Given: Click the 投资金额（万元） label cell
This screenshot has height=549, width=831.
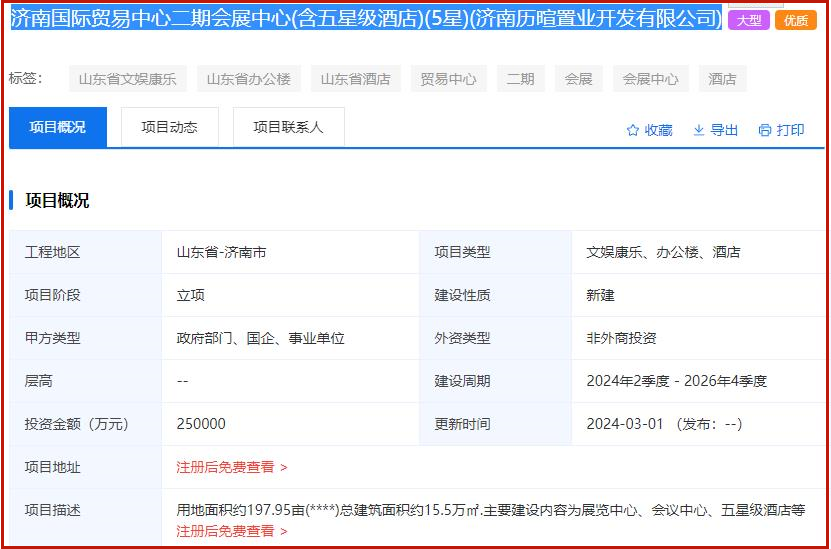Looking at the screenshot, I should [x=85, y=424].
